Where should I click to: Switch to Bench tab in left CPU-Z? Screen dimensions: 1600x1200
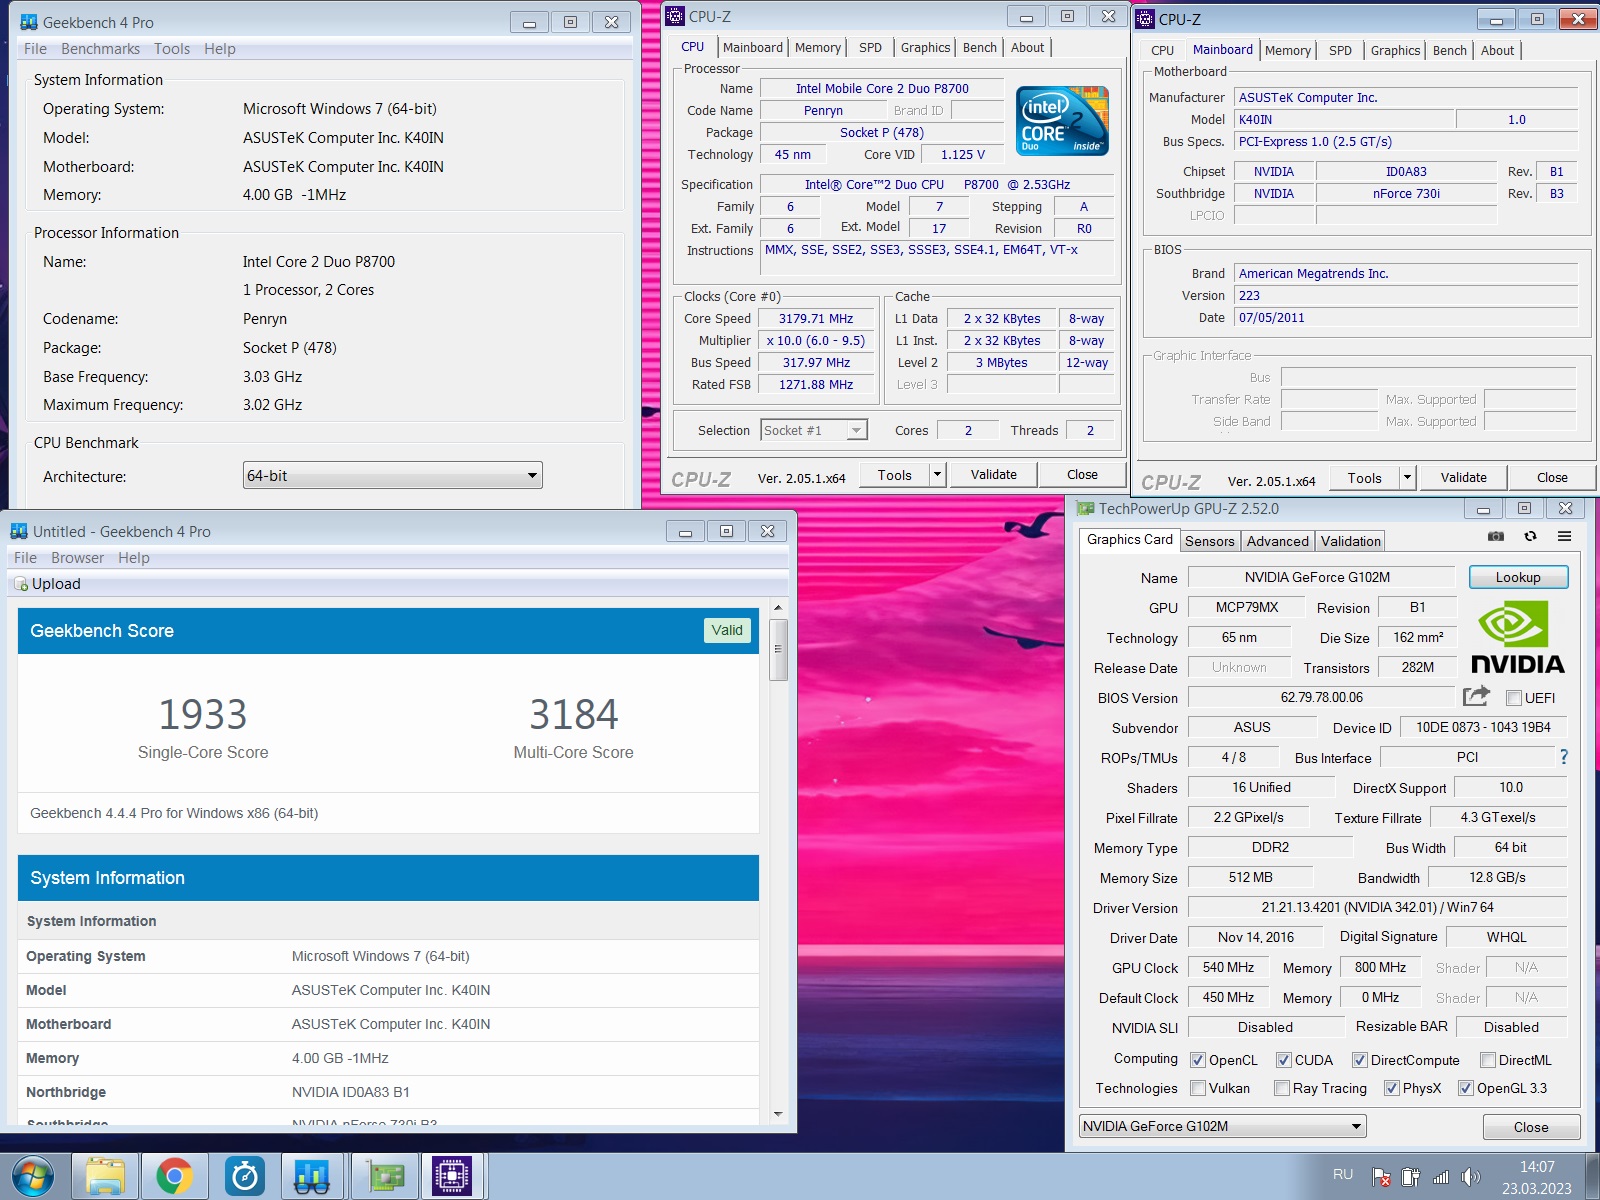tap(980, 47)
